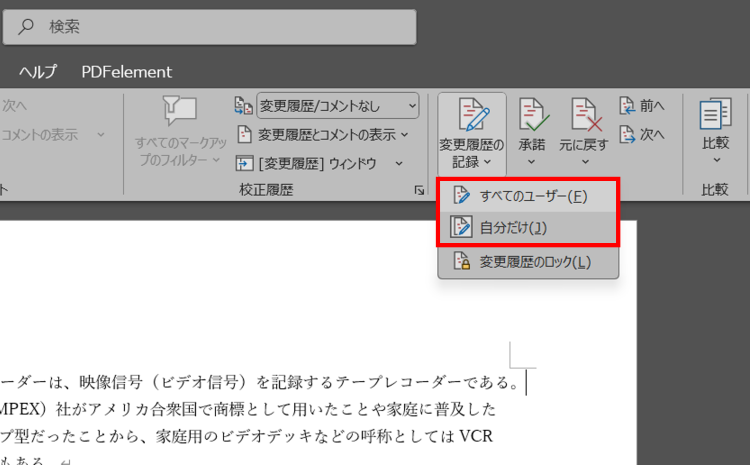Click the 比較 group label below ribbon
The image size is (750, 465).
[715, 190]
